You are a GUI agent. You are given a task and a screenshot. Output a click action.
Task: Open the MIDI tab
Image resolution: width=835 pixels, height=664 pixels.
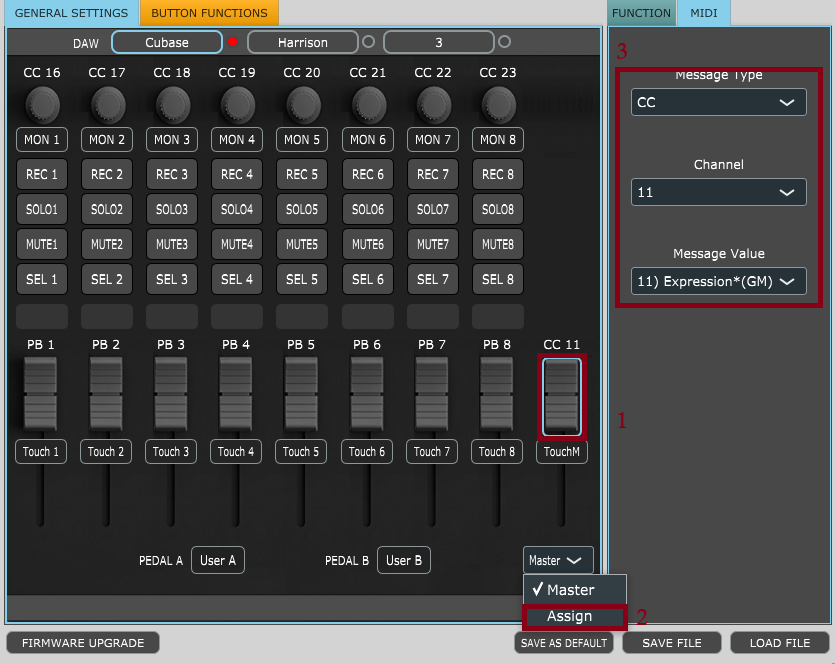tap(703, 13)
